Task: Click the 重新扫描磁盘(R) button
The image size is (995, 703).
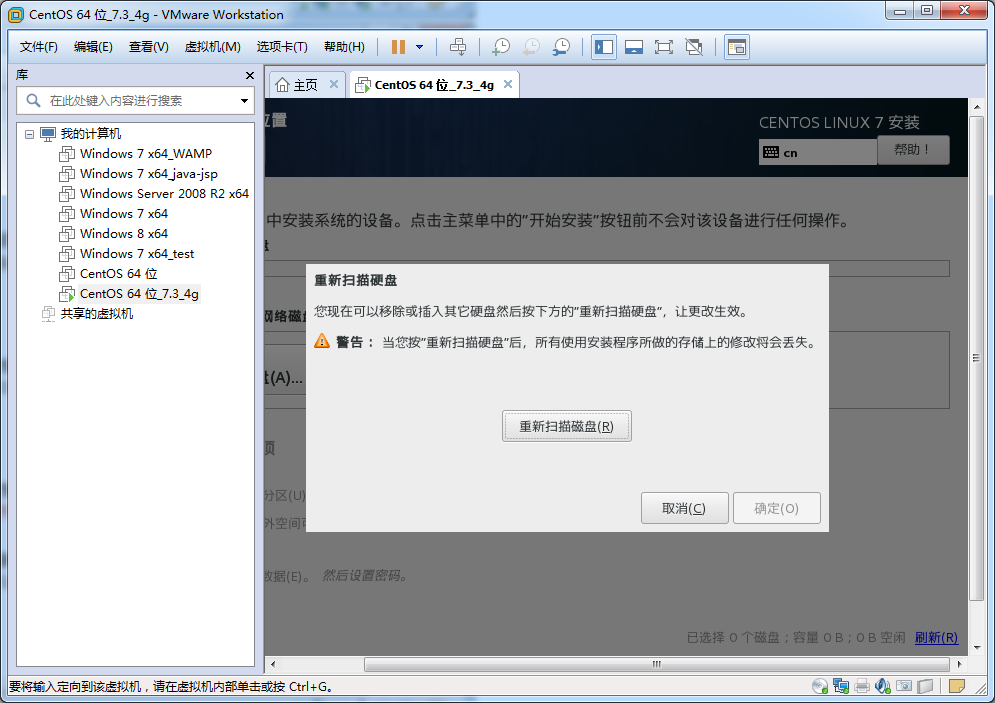Action: point(567,426)
